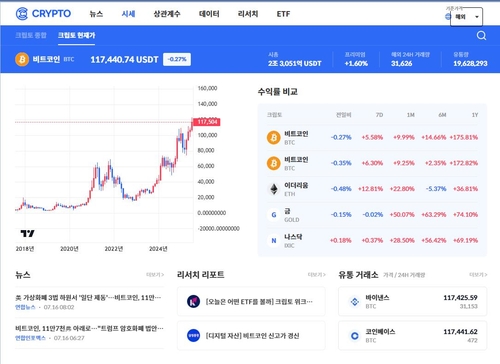Viewport: 500px width, 364px height.
Task: Open the article 비트코인, 11만7천弗 아래로
Action: pos(89,329)
